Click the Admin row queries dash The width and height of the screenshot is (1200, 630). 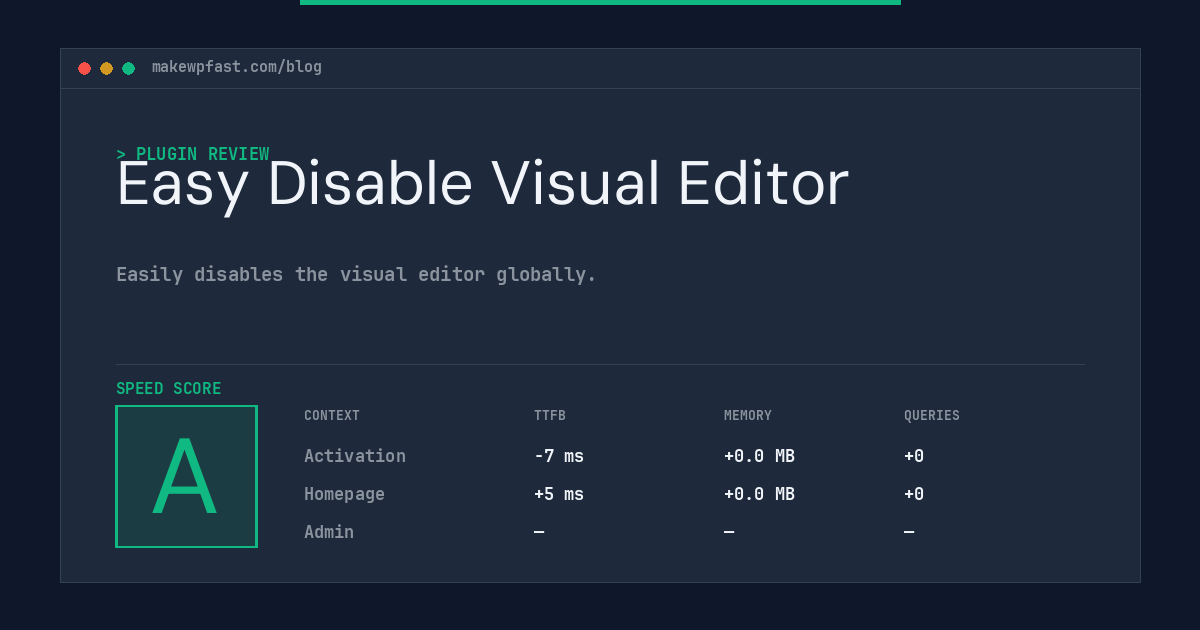point(909,532)
